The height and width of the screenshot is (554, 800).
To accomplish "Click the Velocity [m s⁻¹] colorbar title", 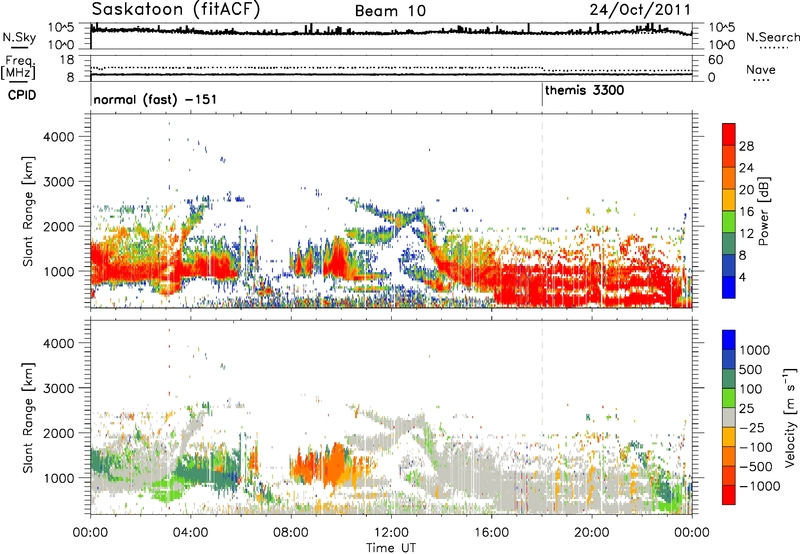I will tap(790, 417).
